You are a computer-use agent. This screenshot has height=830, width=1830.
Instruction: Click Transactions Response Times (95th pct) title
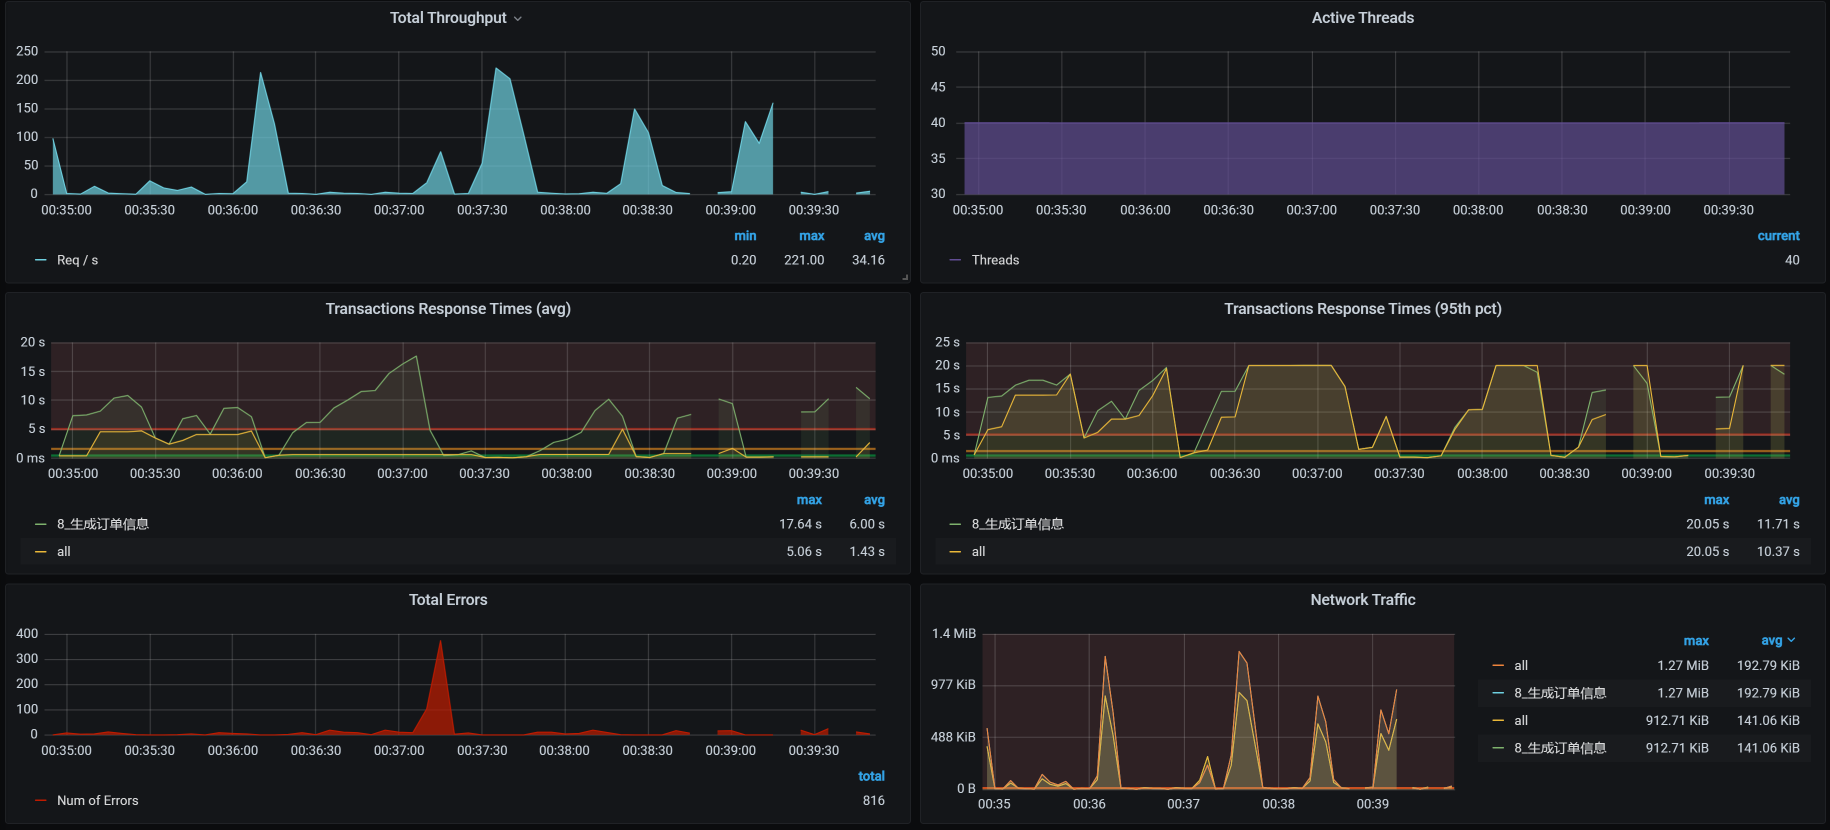pos(1362,309)
